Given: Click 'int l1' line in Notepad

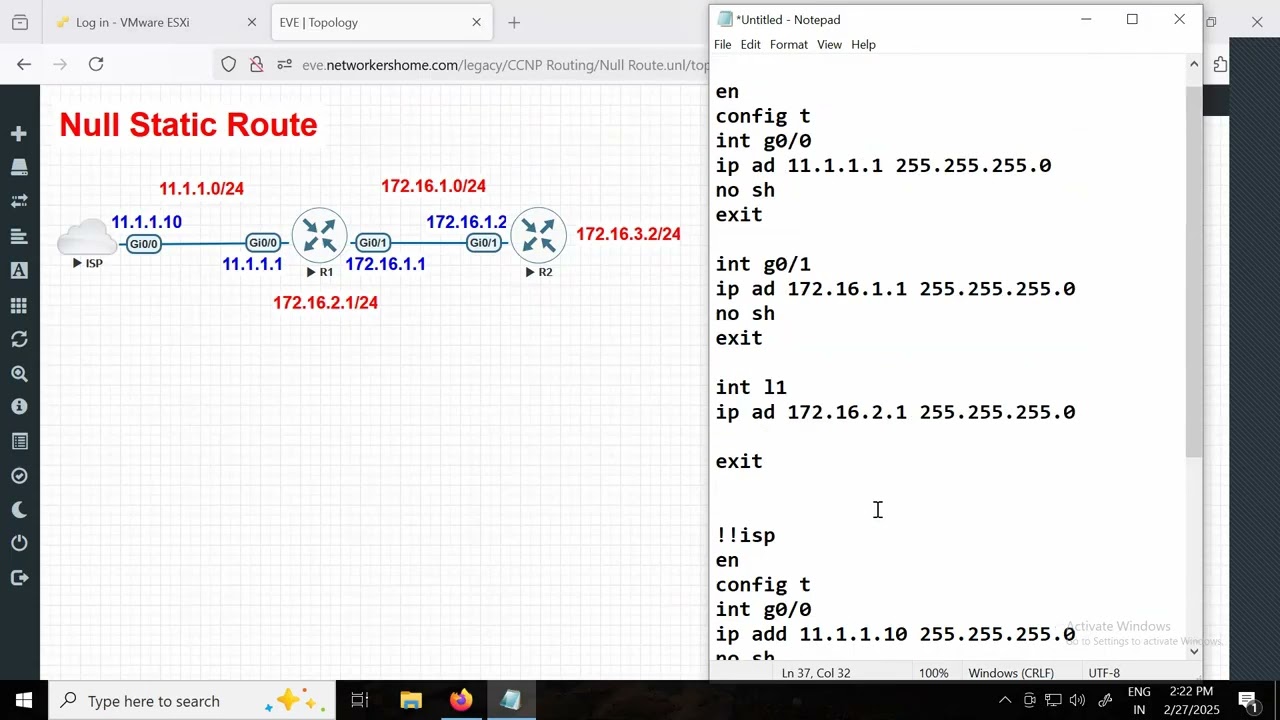Looking at the screenshot, I should click(751, 388).
